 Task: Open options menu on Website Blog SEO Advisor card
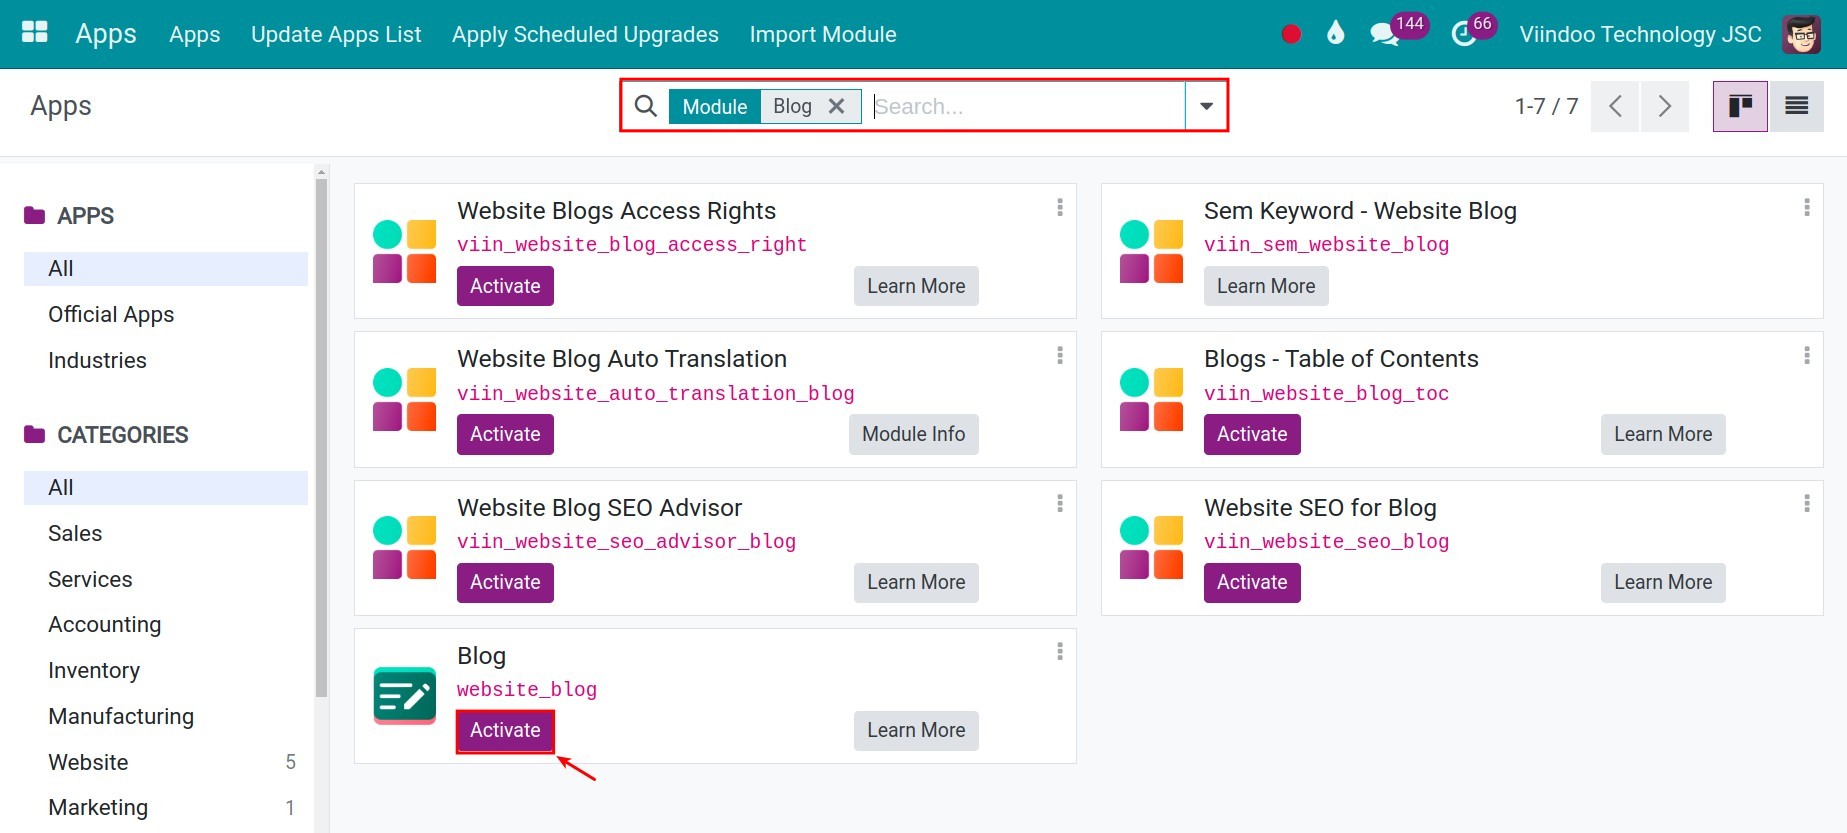[x=1060, y=503]
